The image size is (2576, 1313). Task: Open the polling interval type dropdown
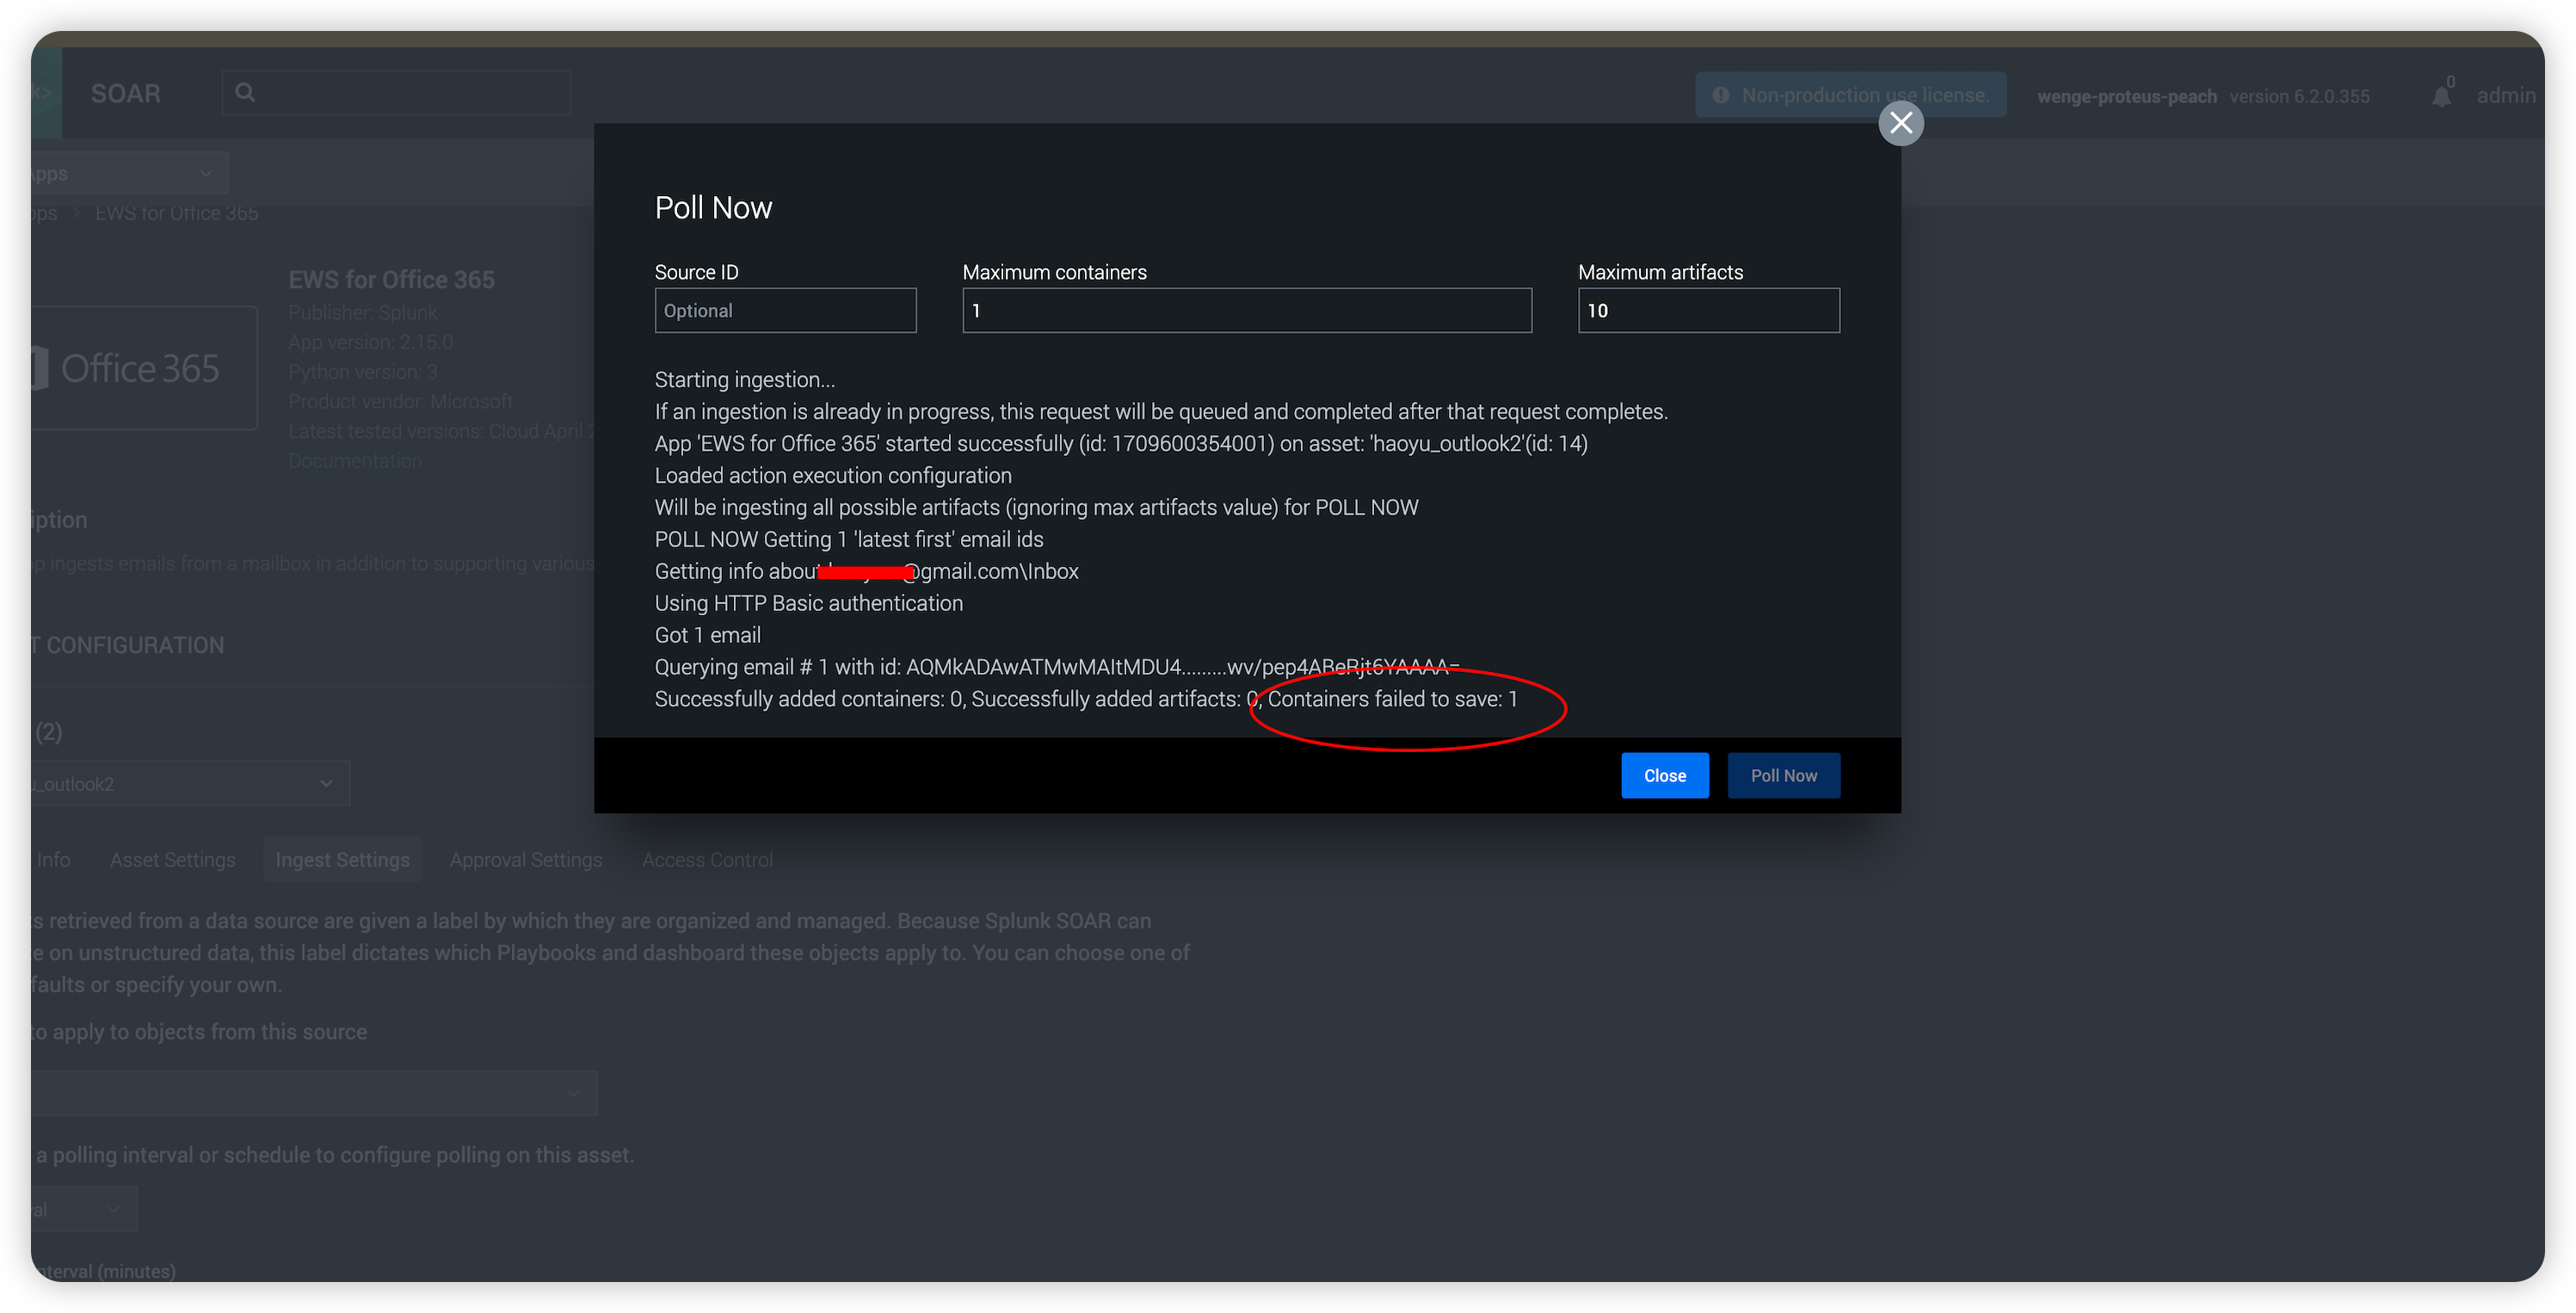coord(84,1208)
